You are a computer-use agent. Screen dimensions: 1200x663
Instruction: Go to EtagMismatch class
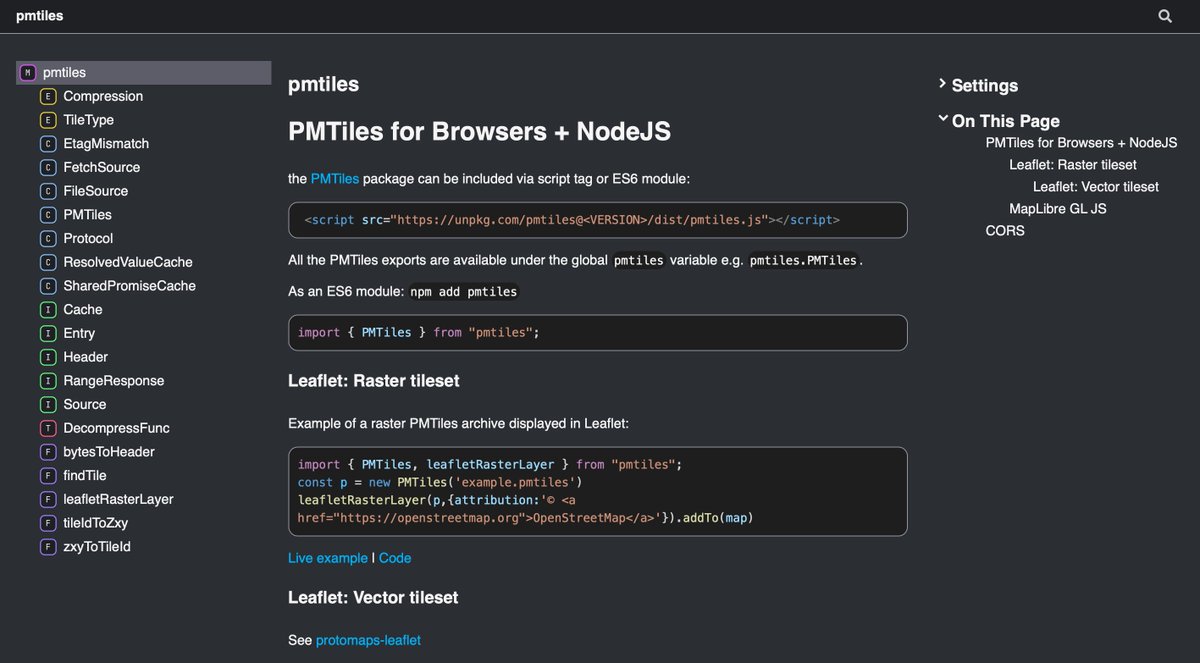pos(106,144)
